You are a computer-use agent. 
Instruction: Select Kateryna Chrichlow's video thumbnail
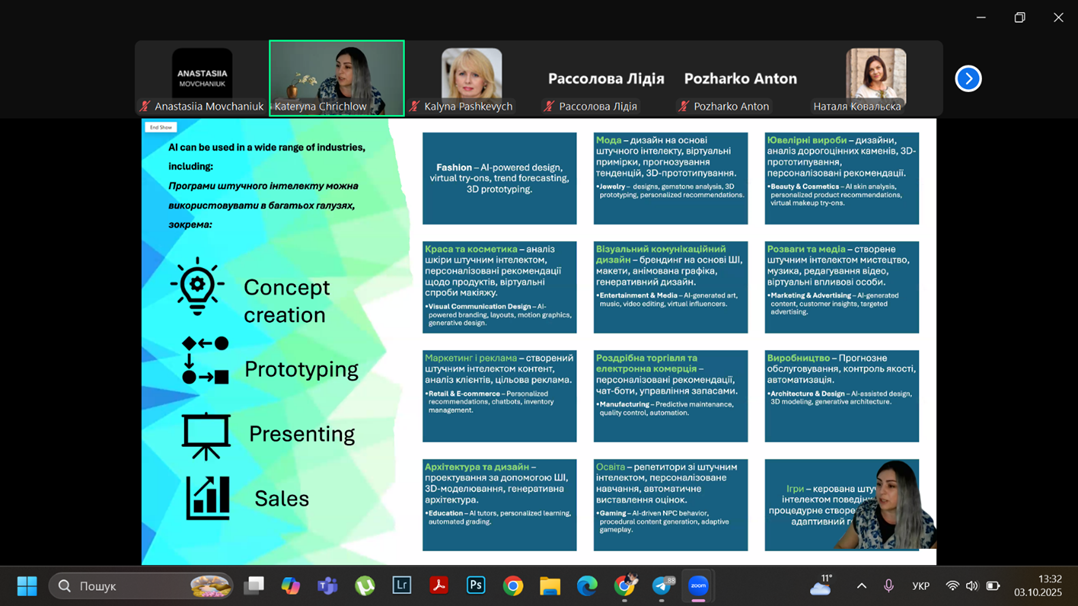coord(336,77)
